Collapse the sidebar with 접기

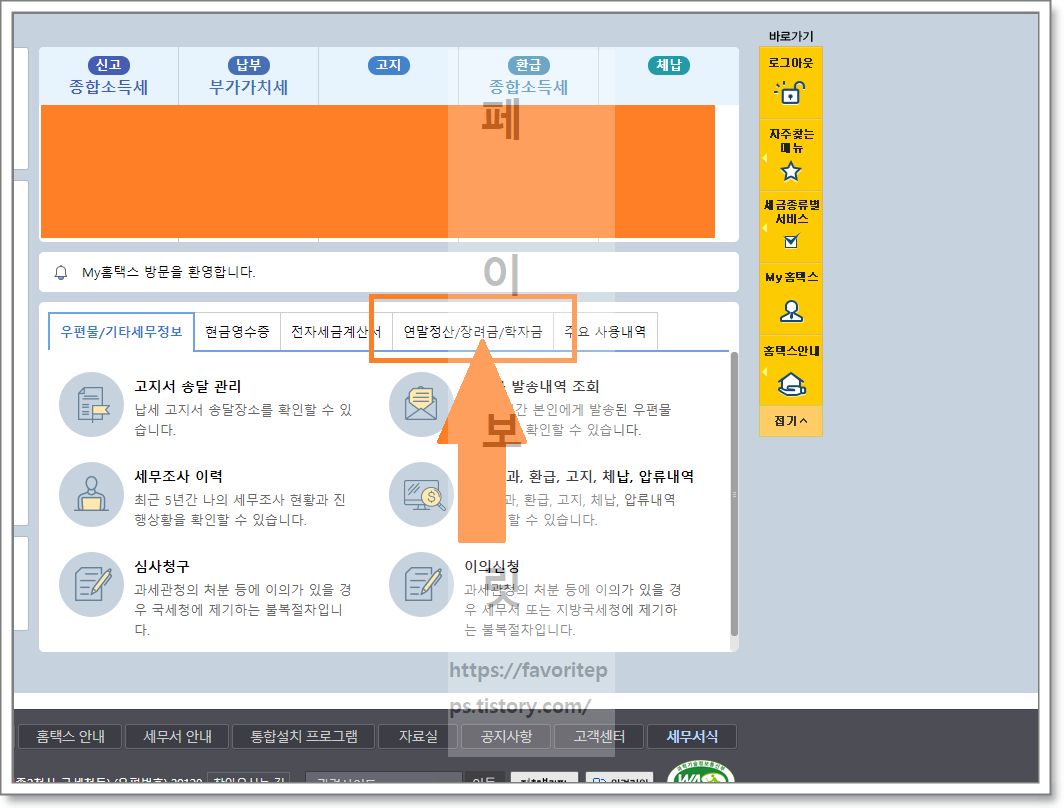[791, 421]
